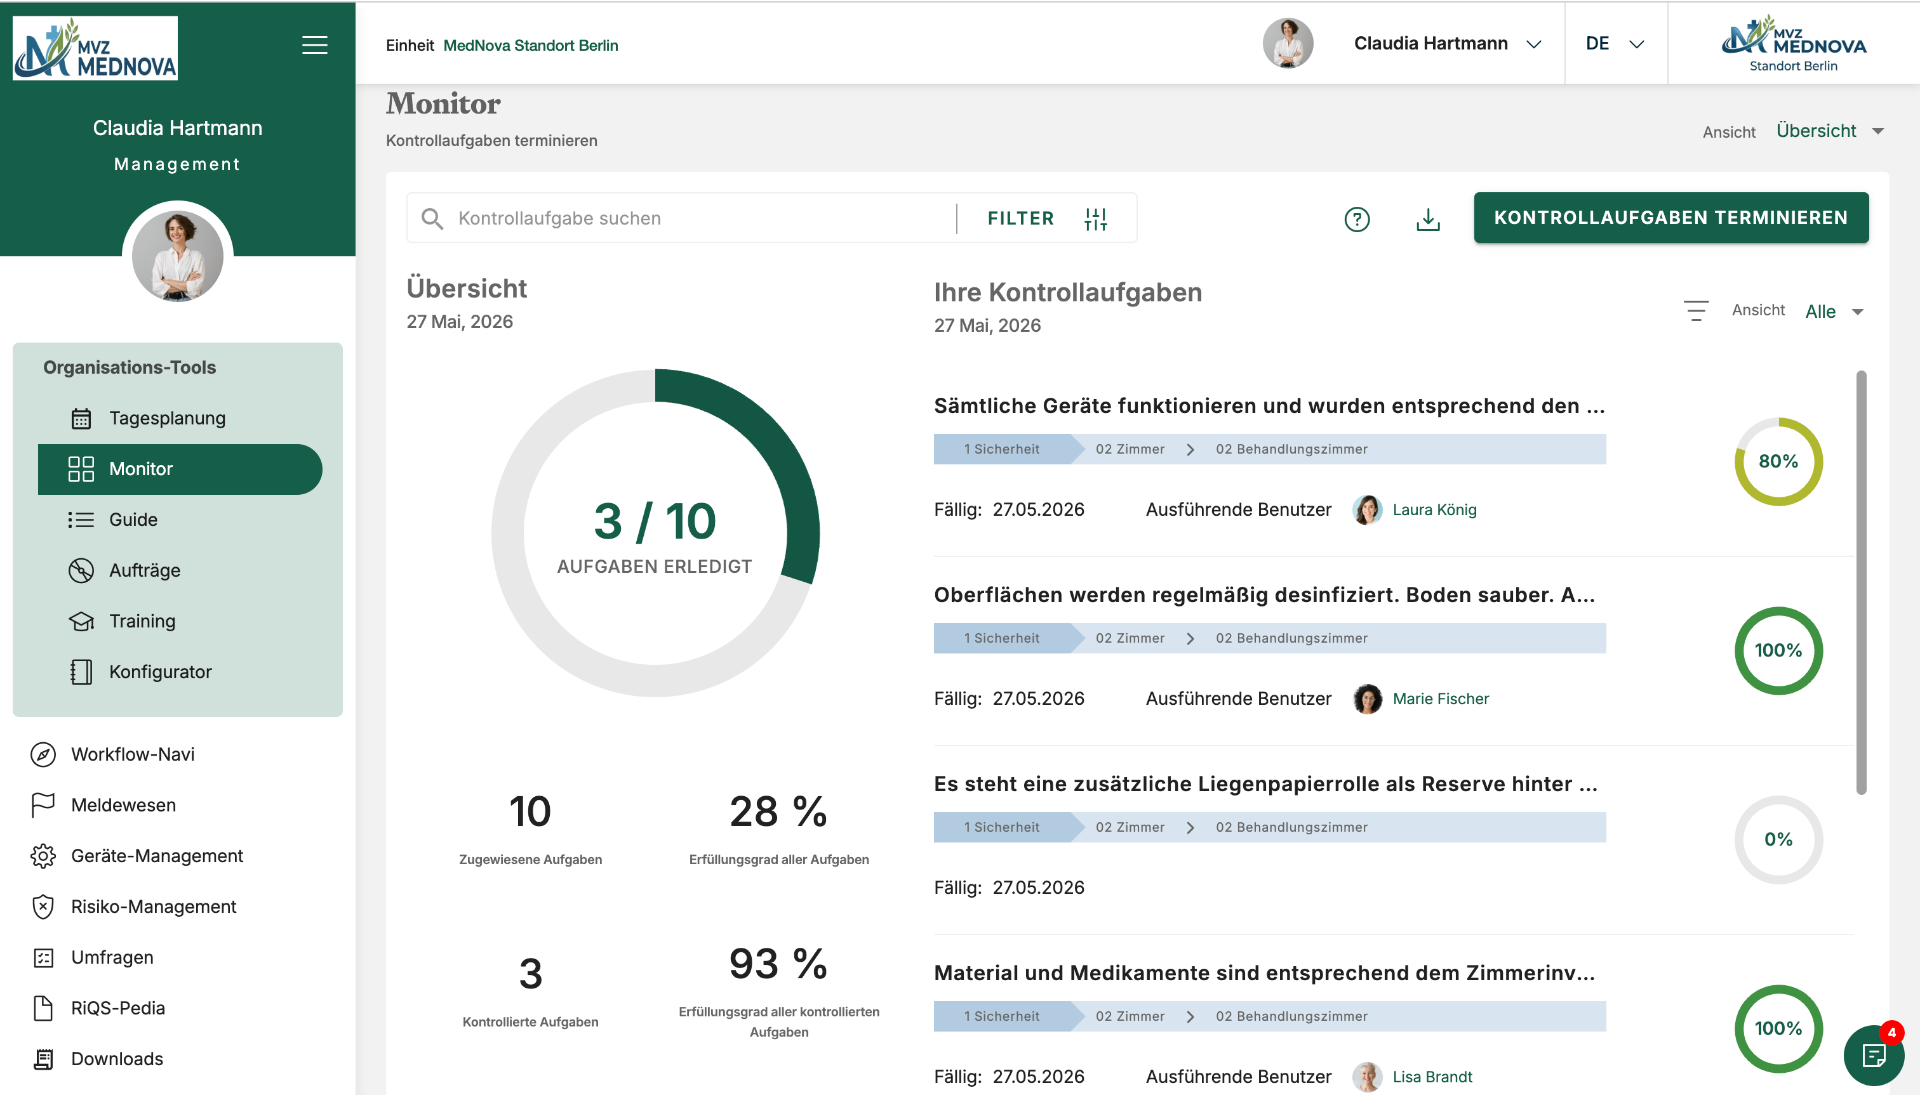The height and width of the screenshot is (1095, 1920).
Task: Click the search magnifier icon
Action: pyautogui.click(x=432, y=219)
